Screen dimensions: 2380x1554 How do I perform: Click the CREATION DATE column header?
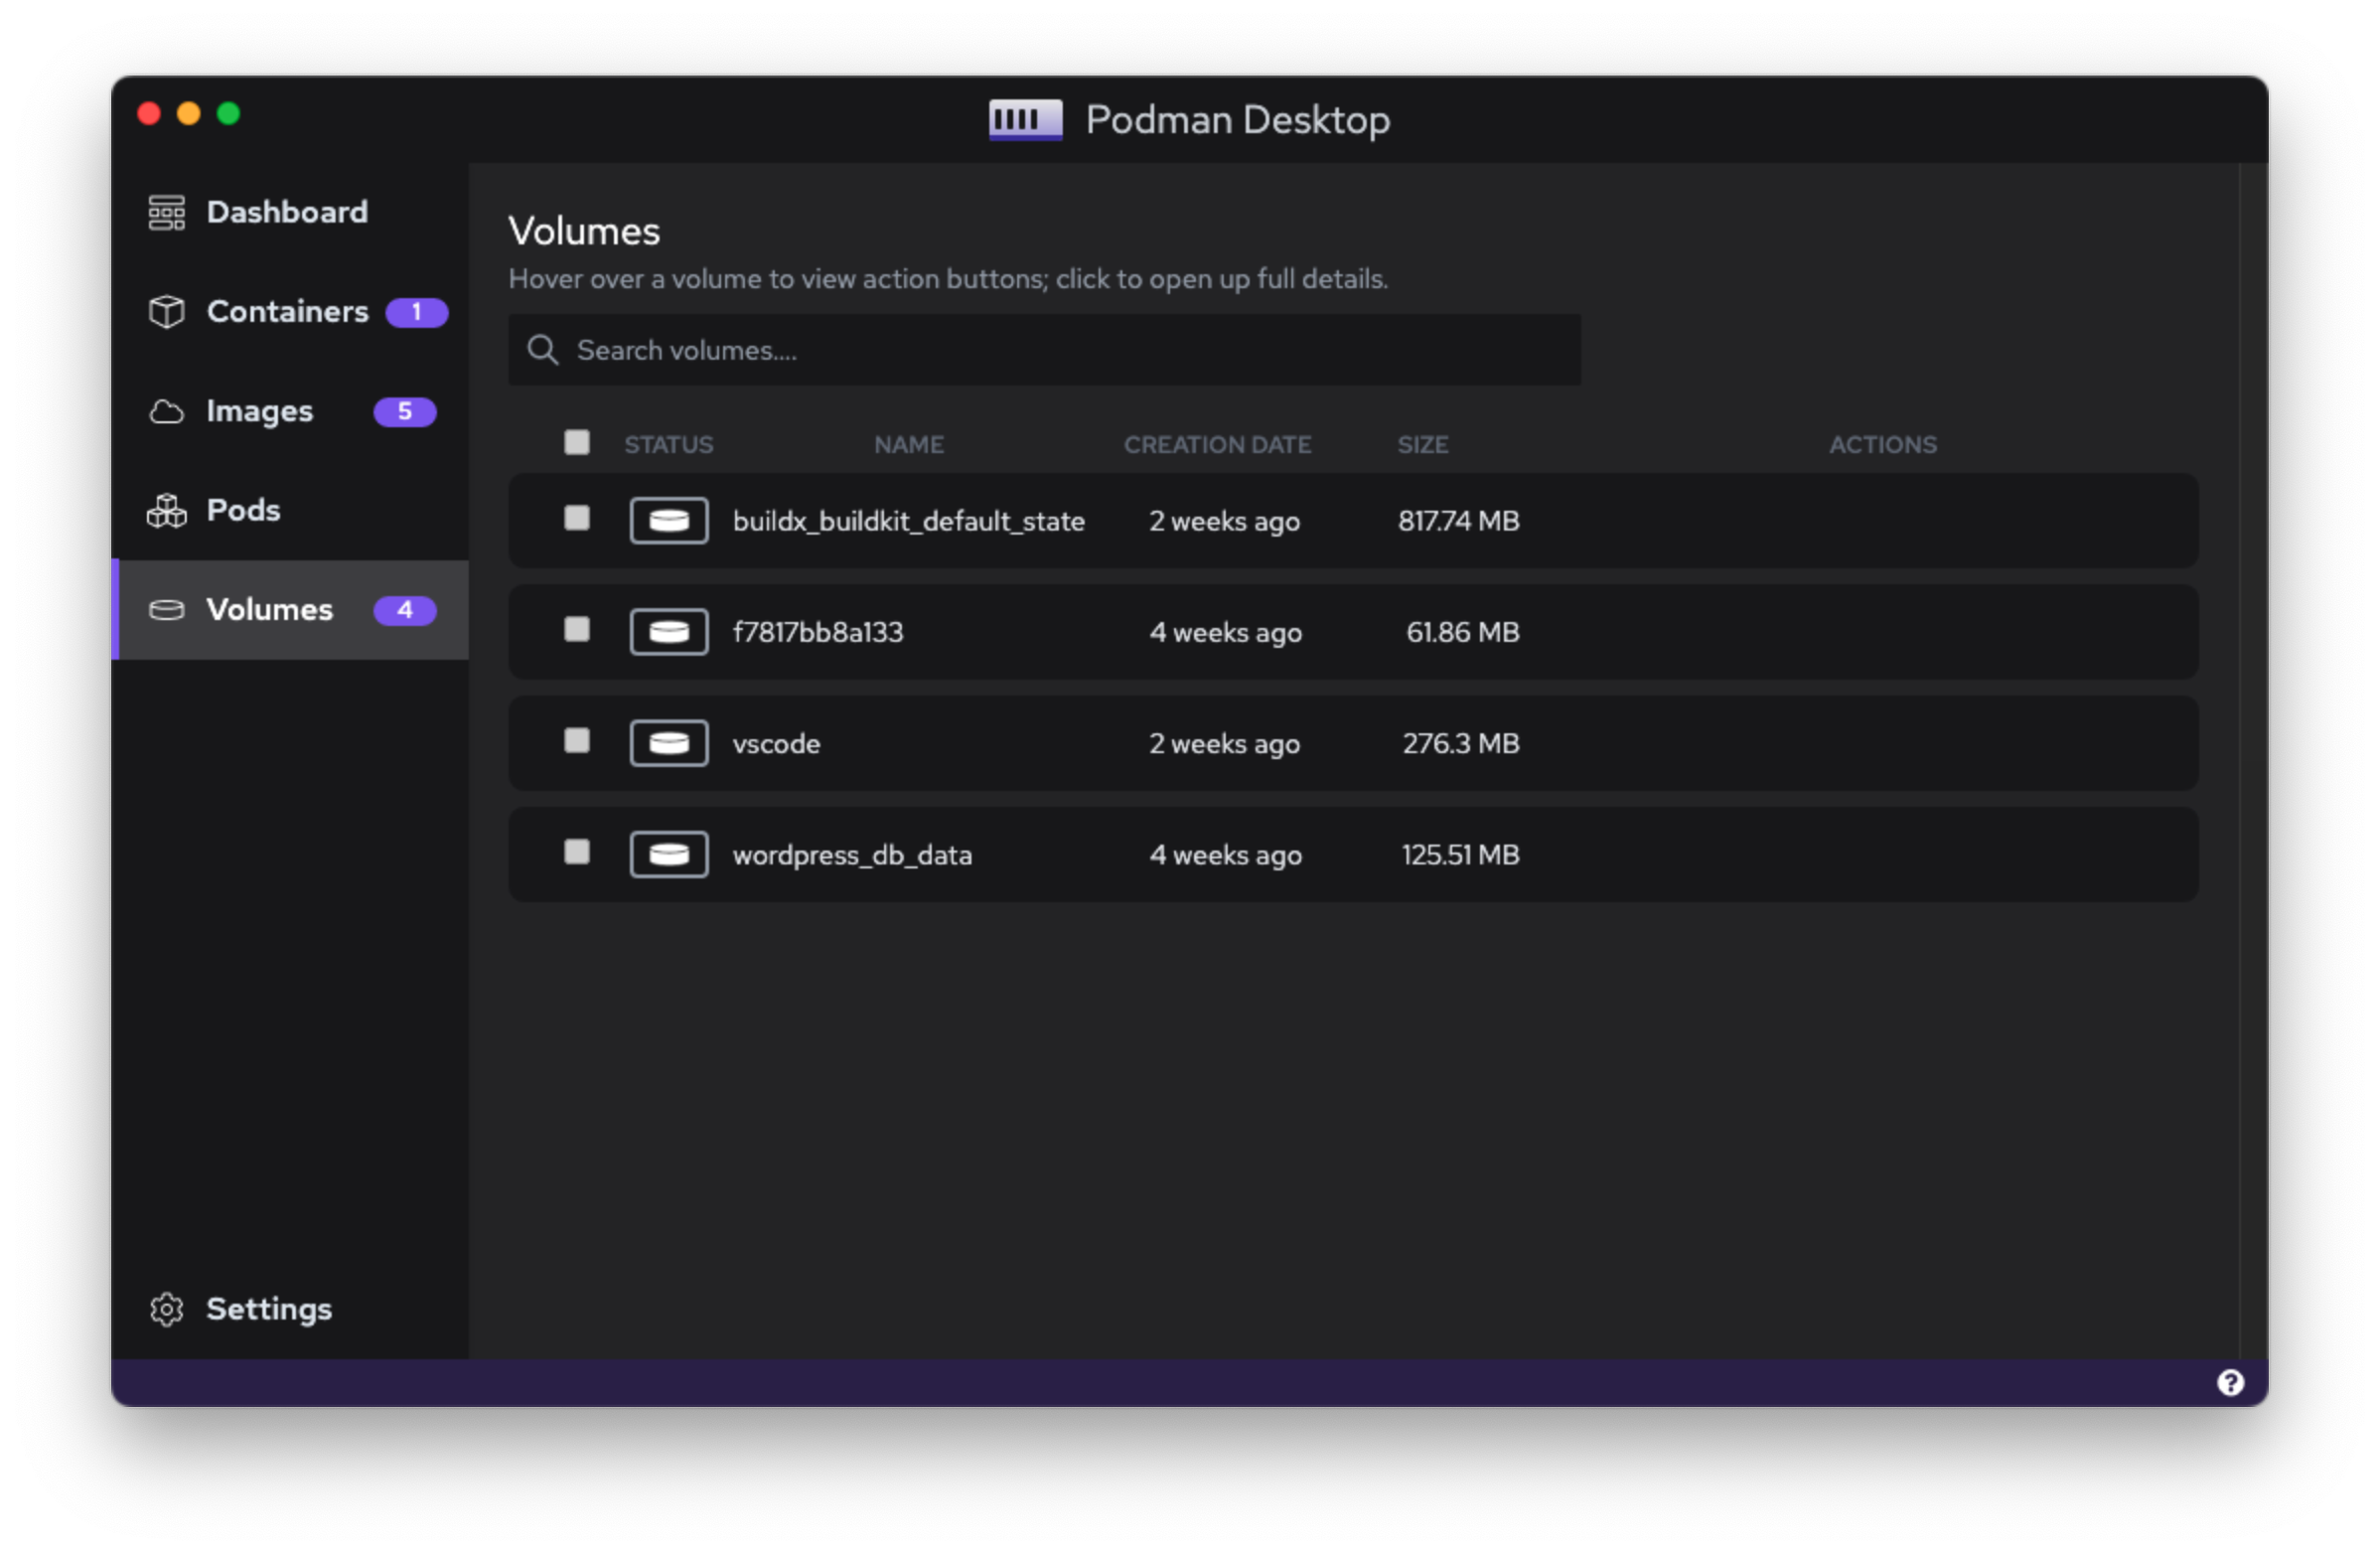click(x=1218, y=444)
